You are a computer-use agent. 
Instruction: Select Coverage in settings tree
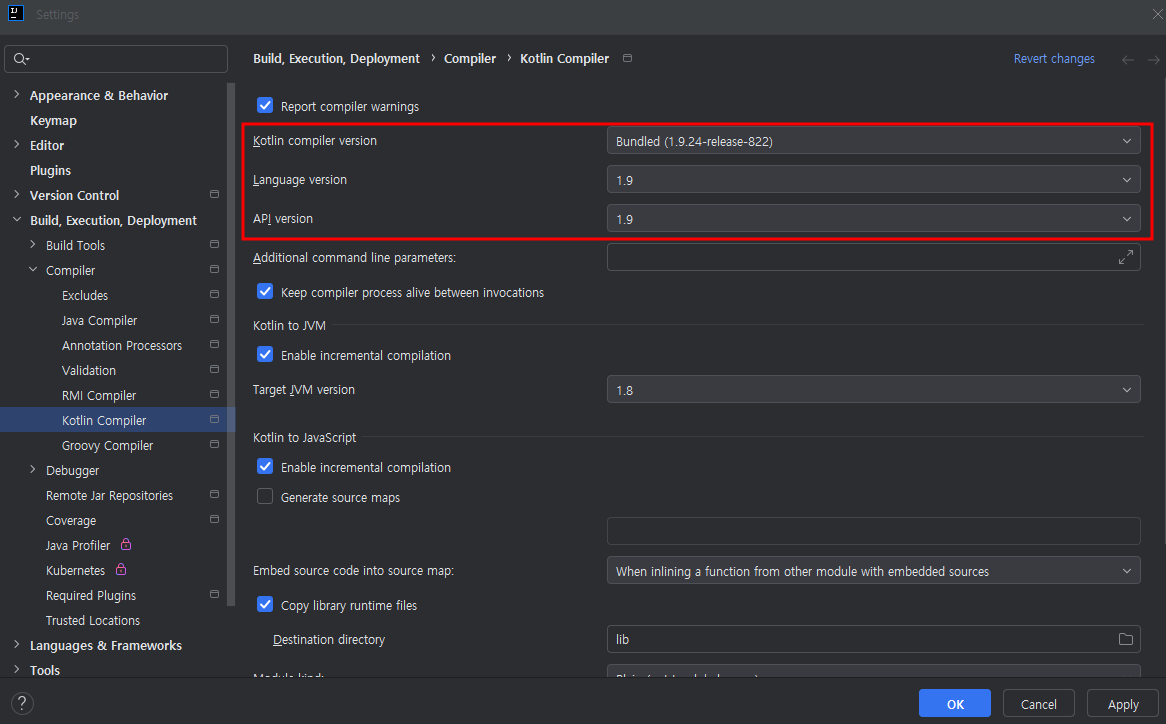click(x=71, y=521)
